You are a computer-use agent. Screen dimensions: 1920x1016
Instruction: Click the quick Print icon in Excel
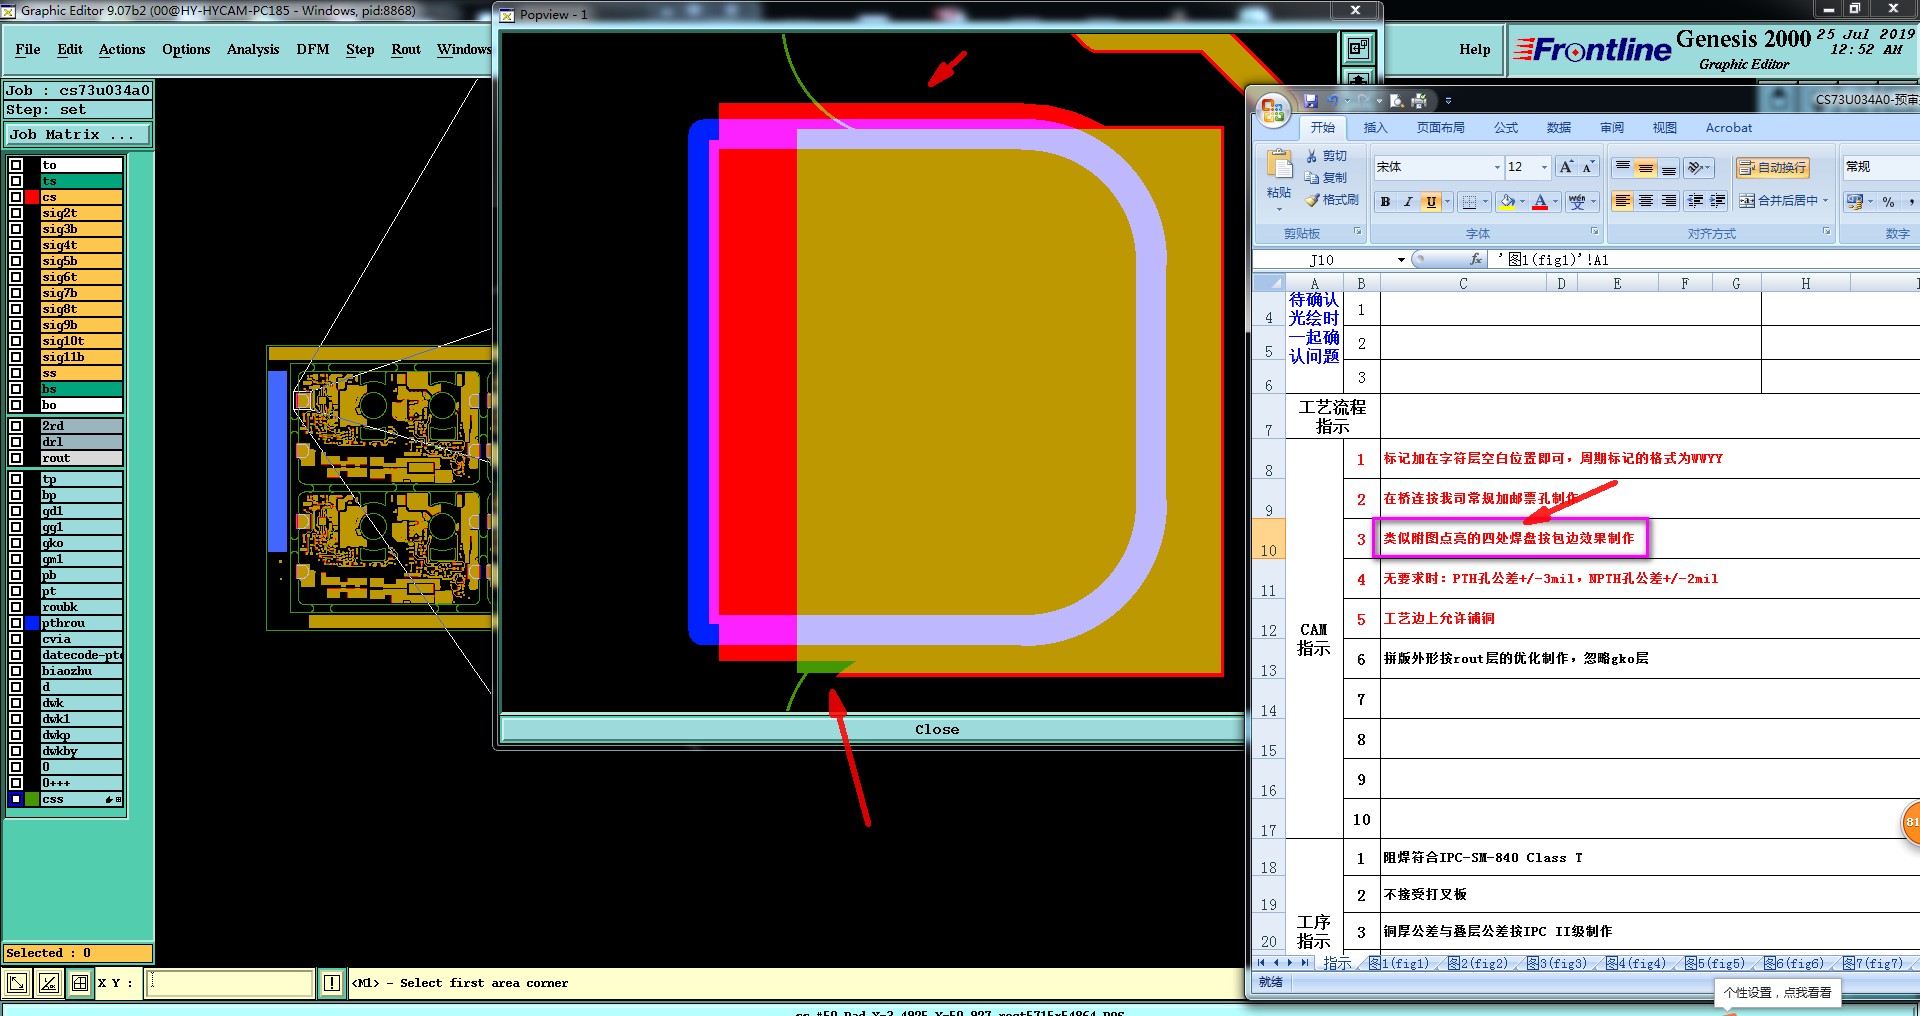pyautogui.click(x=1419, y=101)
